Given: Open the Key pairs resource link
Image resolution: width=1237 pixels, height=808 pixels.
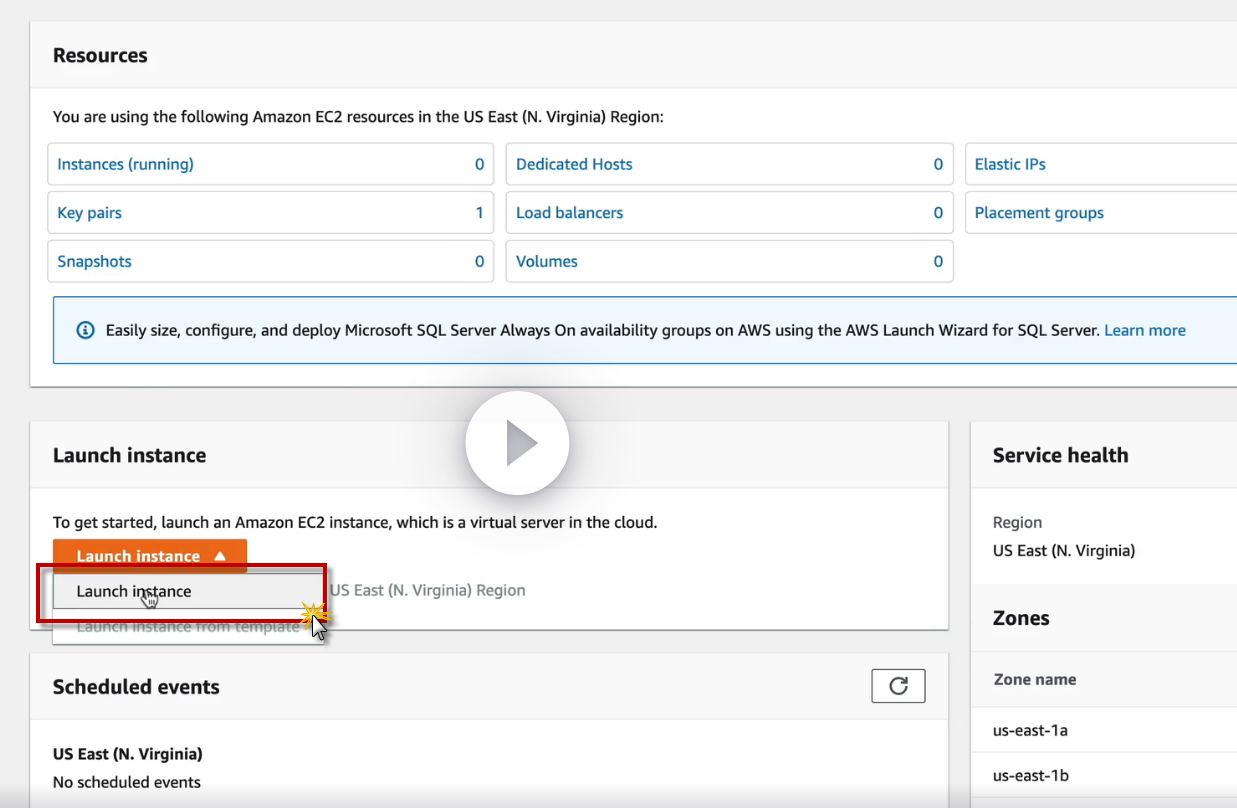Looking at the screenshot, I should [89, 213].
